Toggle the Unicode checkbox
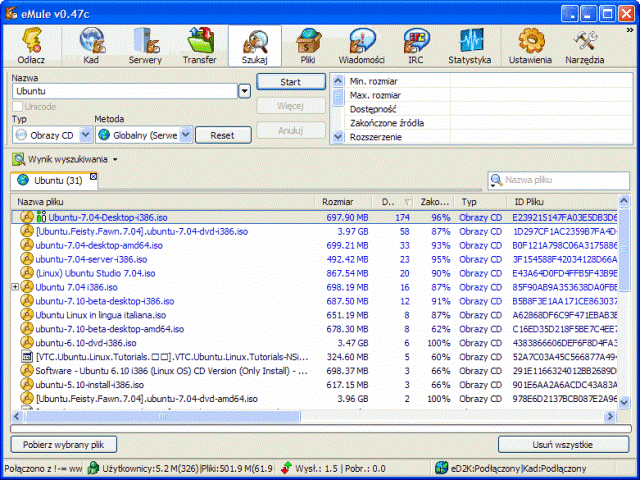This screenshot has width=640, height=480. [17, 107]
